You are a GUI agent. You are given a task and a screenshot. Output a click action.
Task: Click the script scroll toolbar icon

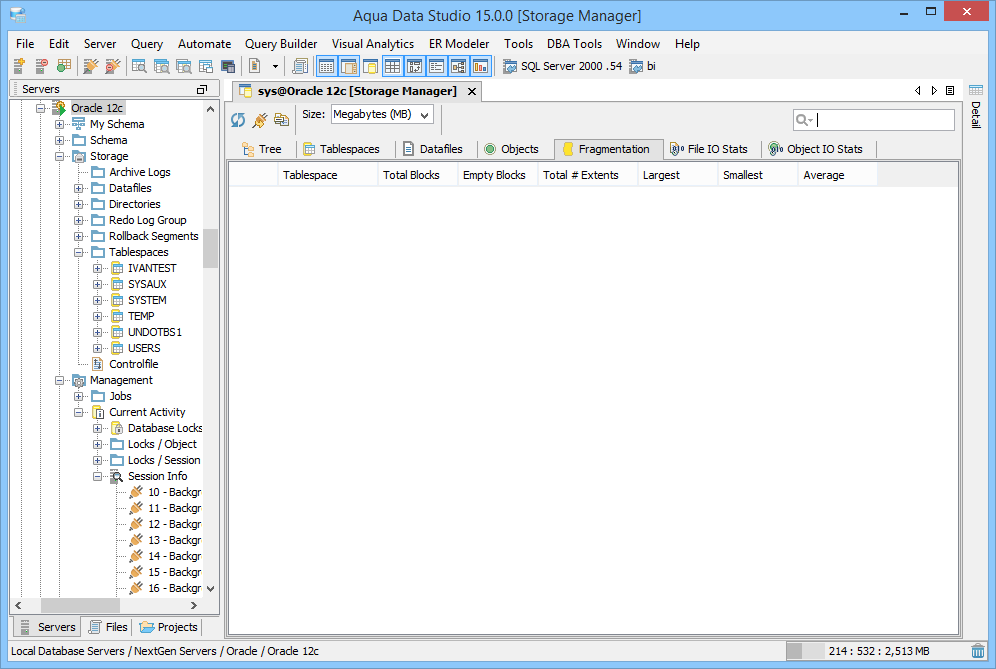pos(300,65)
